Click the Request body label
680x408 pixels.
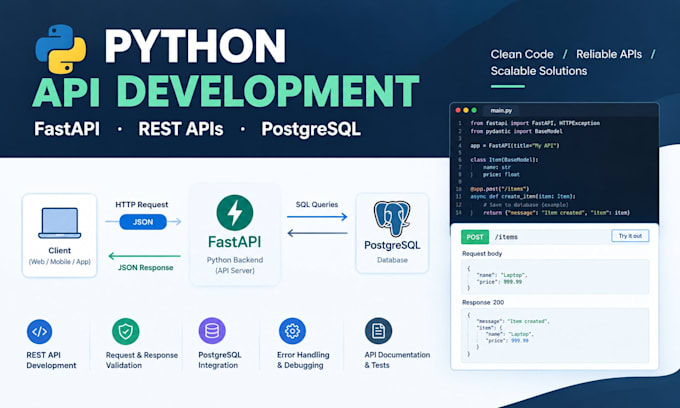(482, 254)
